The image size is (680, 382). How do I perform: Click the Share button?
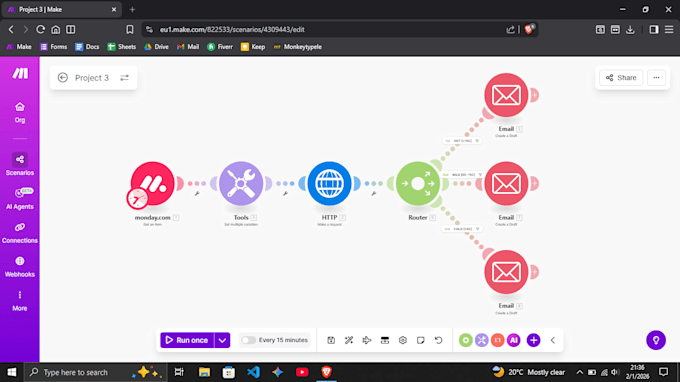621,78
